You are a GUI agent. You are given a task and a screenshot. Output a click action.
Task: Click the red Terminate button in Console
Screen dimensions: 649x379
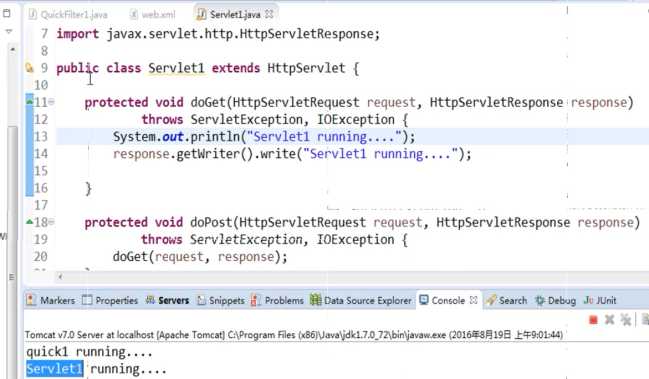[593, 320]
